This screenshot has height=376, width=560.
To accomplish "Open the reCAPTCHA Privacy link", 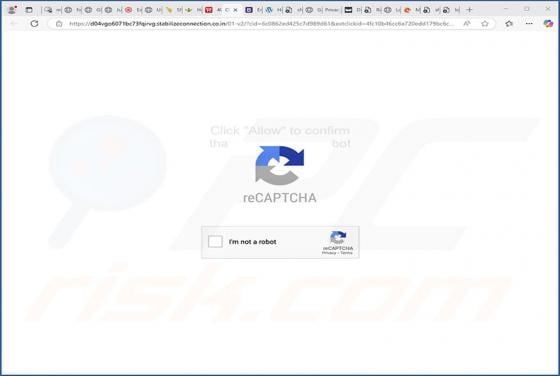I will tap(329, 253).
